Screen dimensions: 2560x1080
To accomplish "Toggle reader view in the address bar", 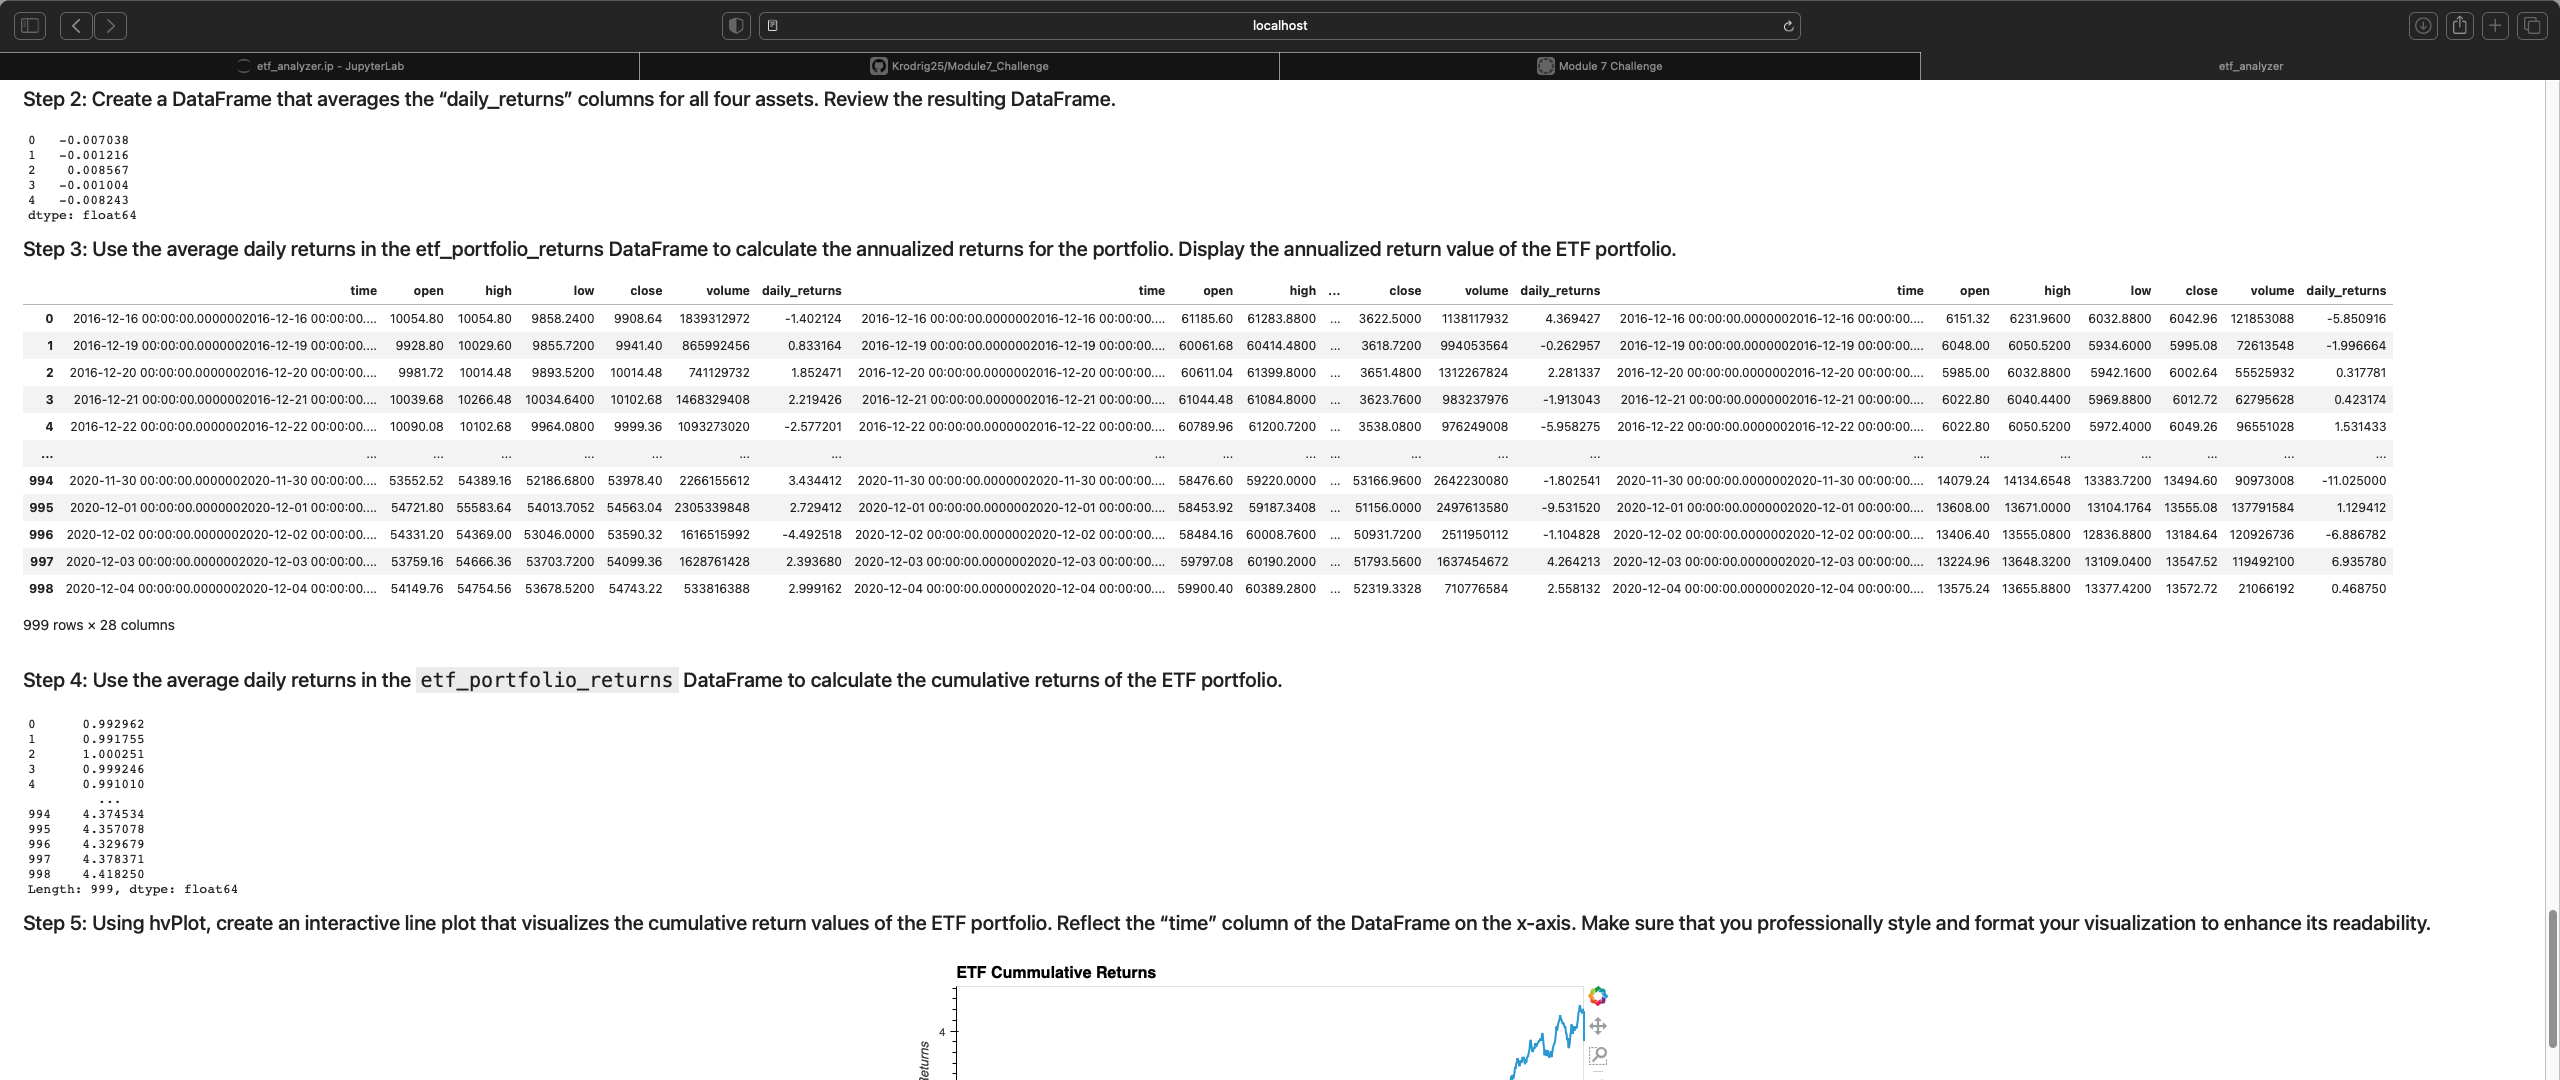I will 773,25.
